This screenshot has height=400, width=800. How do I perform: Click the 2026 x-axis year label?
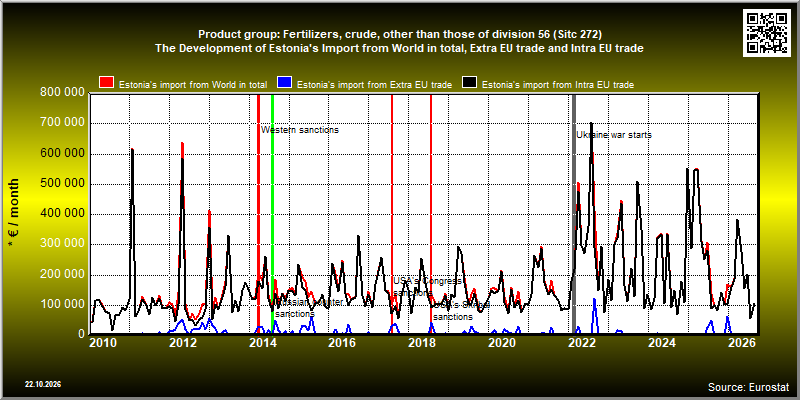pos(742,343)
